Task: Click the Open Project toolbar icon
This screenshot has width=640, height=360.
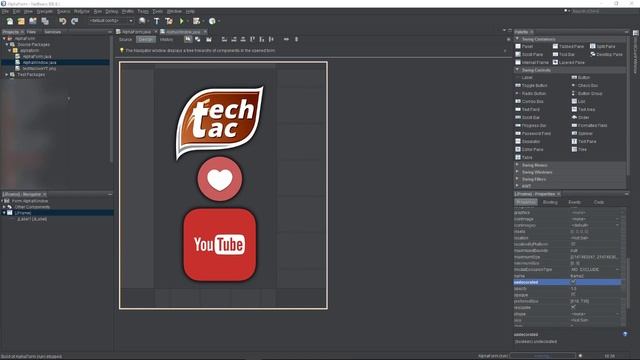Action: click(x=33, y=21)
